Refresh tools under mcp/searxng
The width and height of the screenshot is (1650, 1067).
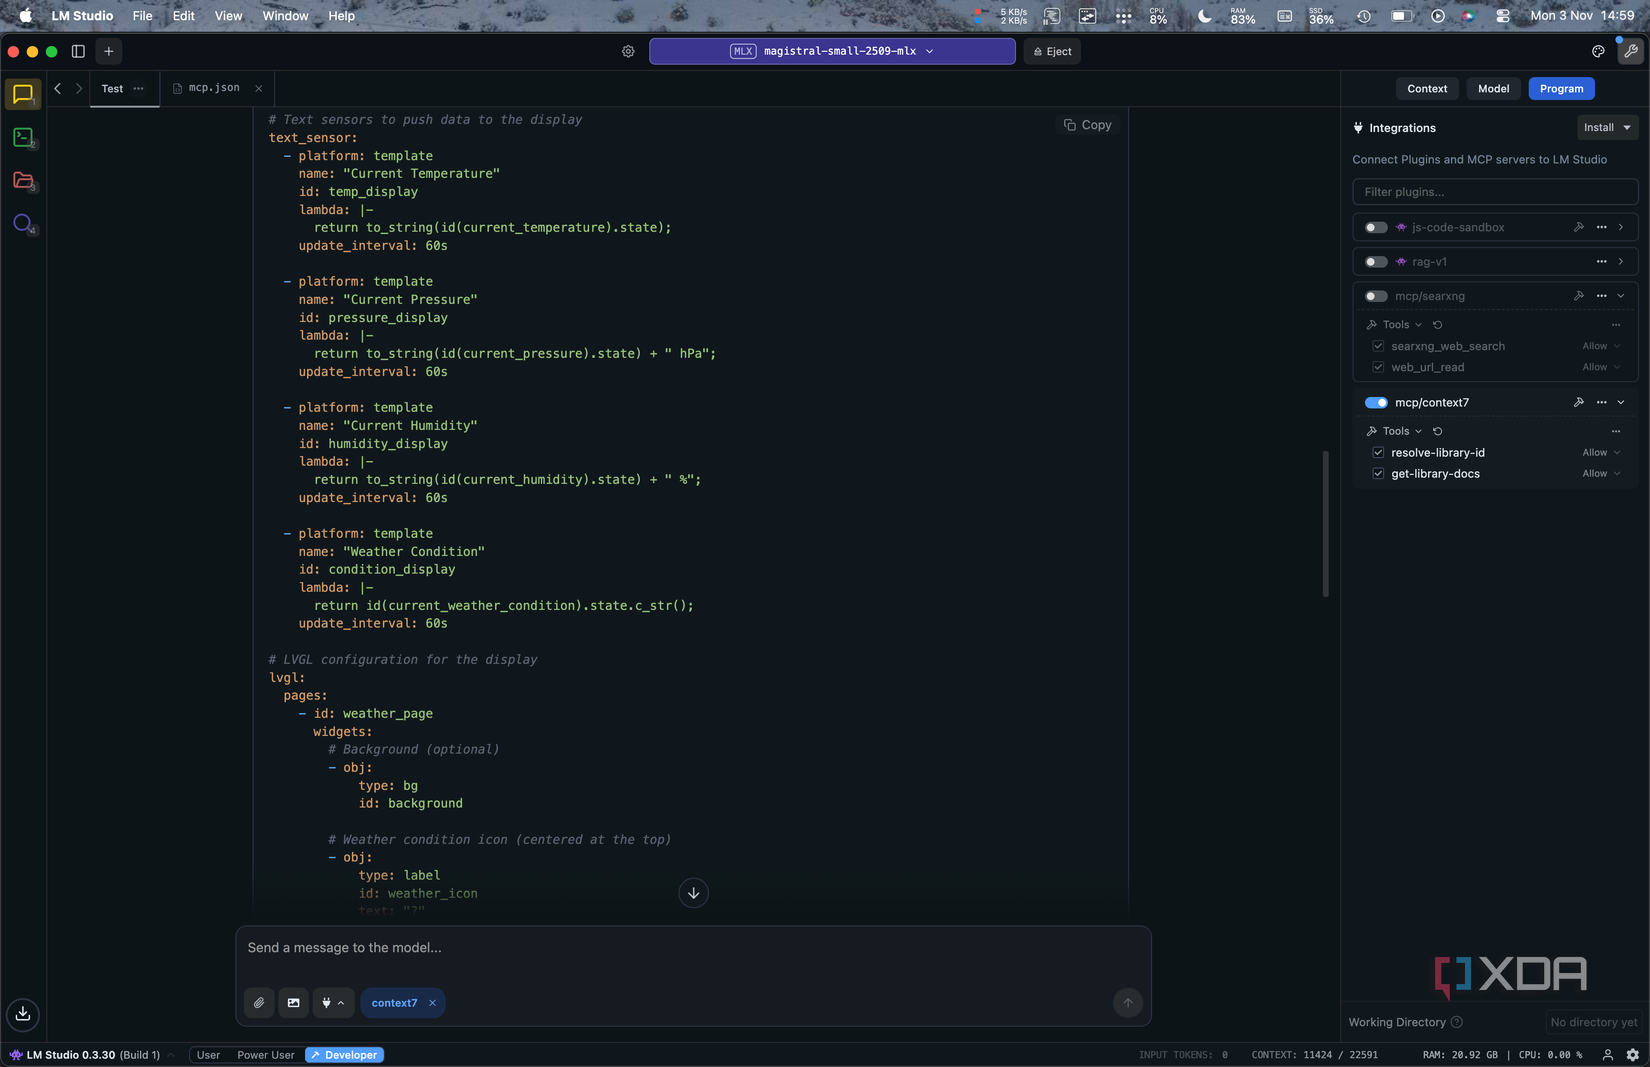click(1437, 325)
